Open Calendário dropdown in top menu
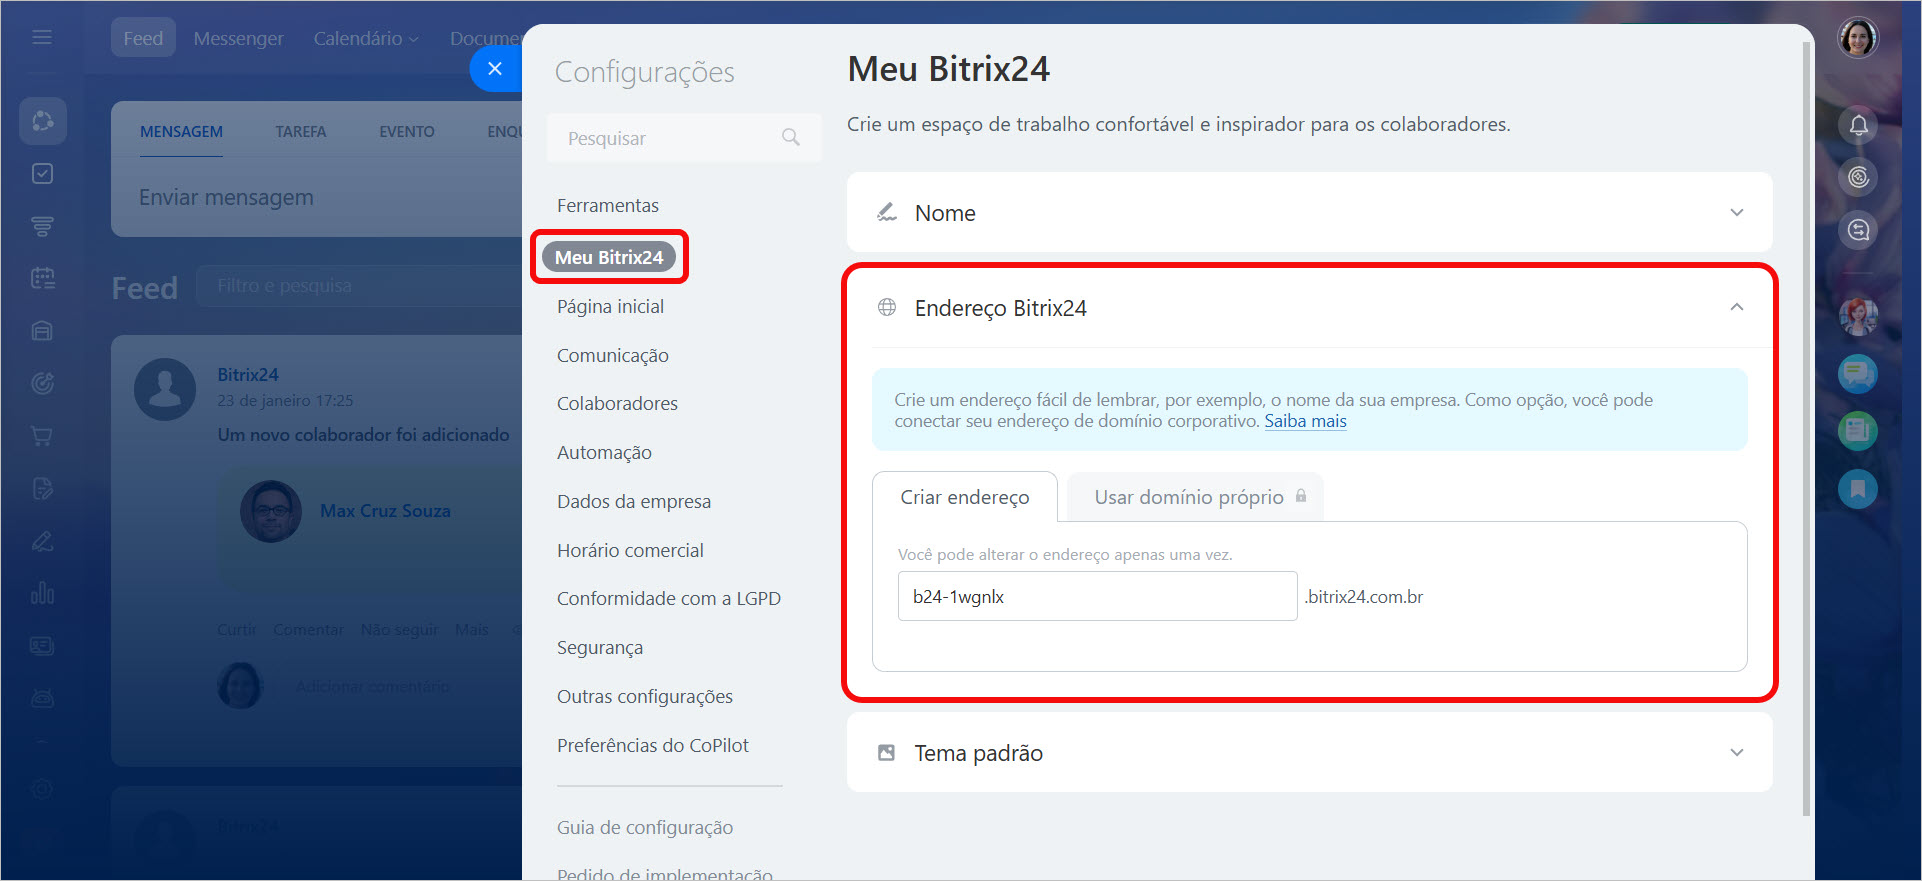 point(366,38)
